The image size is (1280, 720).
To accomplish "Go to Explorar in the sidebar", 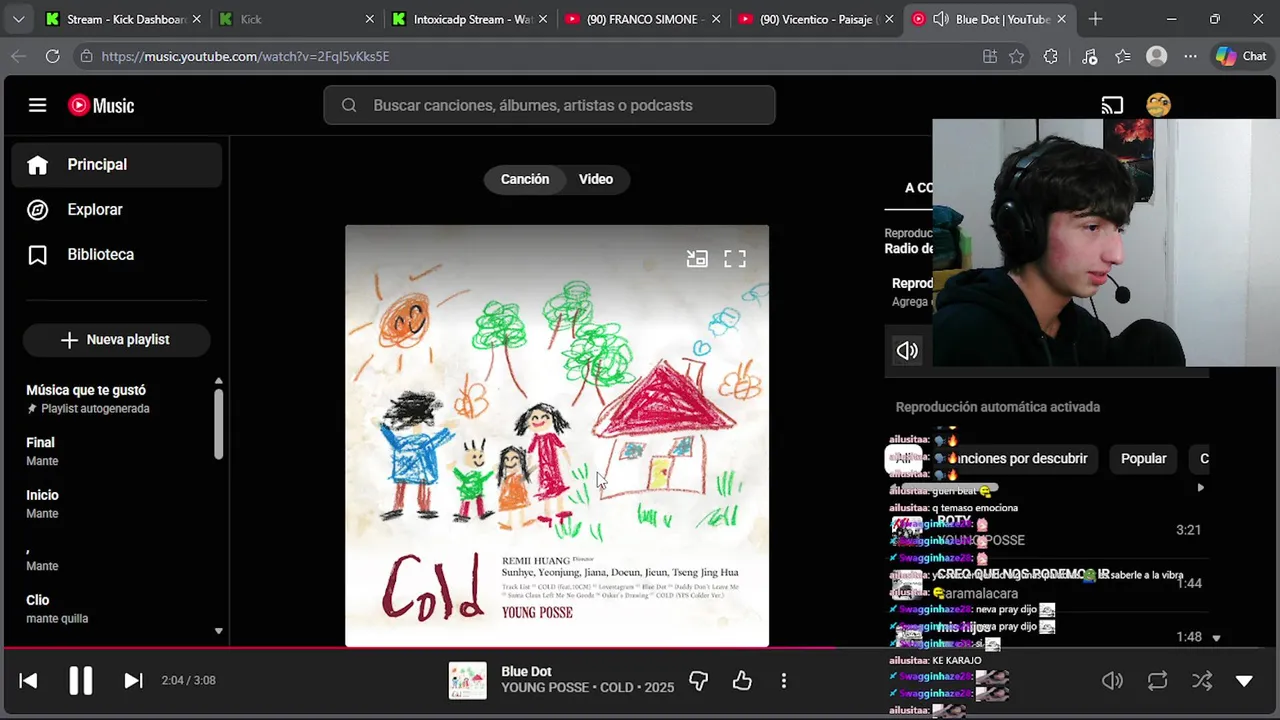I will [x=117, y=210].
